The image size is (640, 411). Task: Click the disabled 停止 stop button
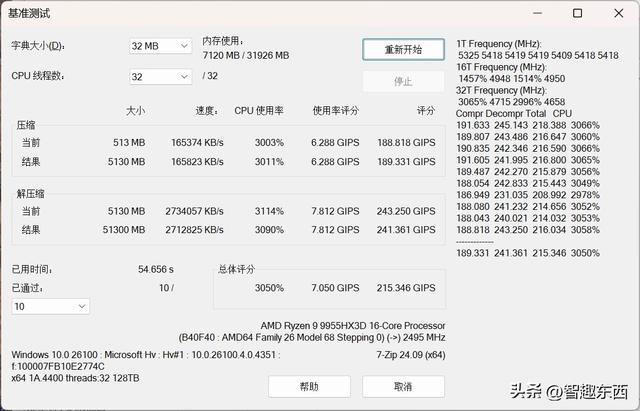tap(403, 82)
